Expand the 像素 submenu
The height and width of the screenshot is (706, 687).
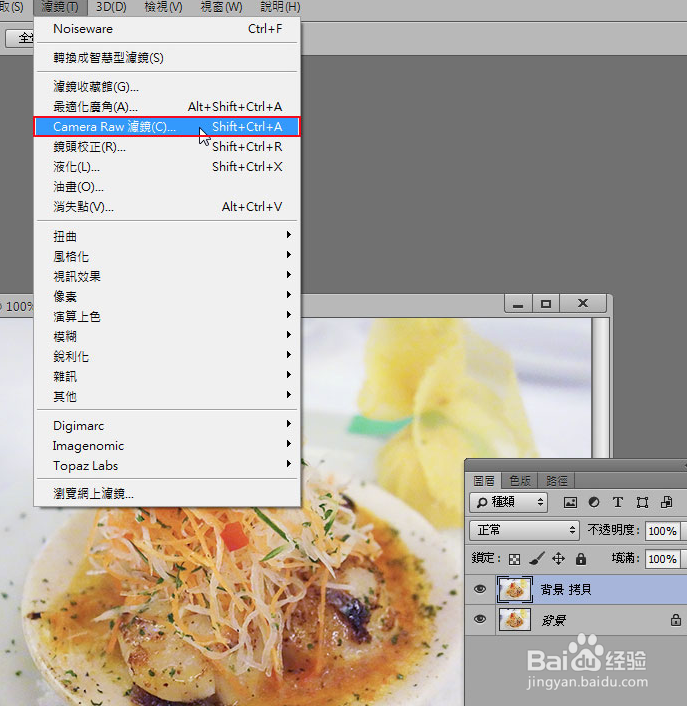tap(167, 296)
